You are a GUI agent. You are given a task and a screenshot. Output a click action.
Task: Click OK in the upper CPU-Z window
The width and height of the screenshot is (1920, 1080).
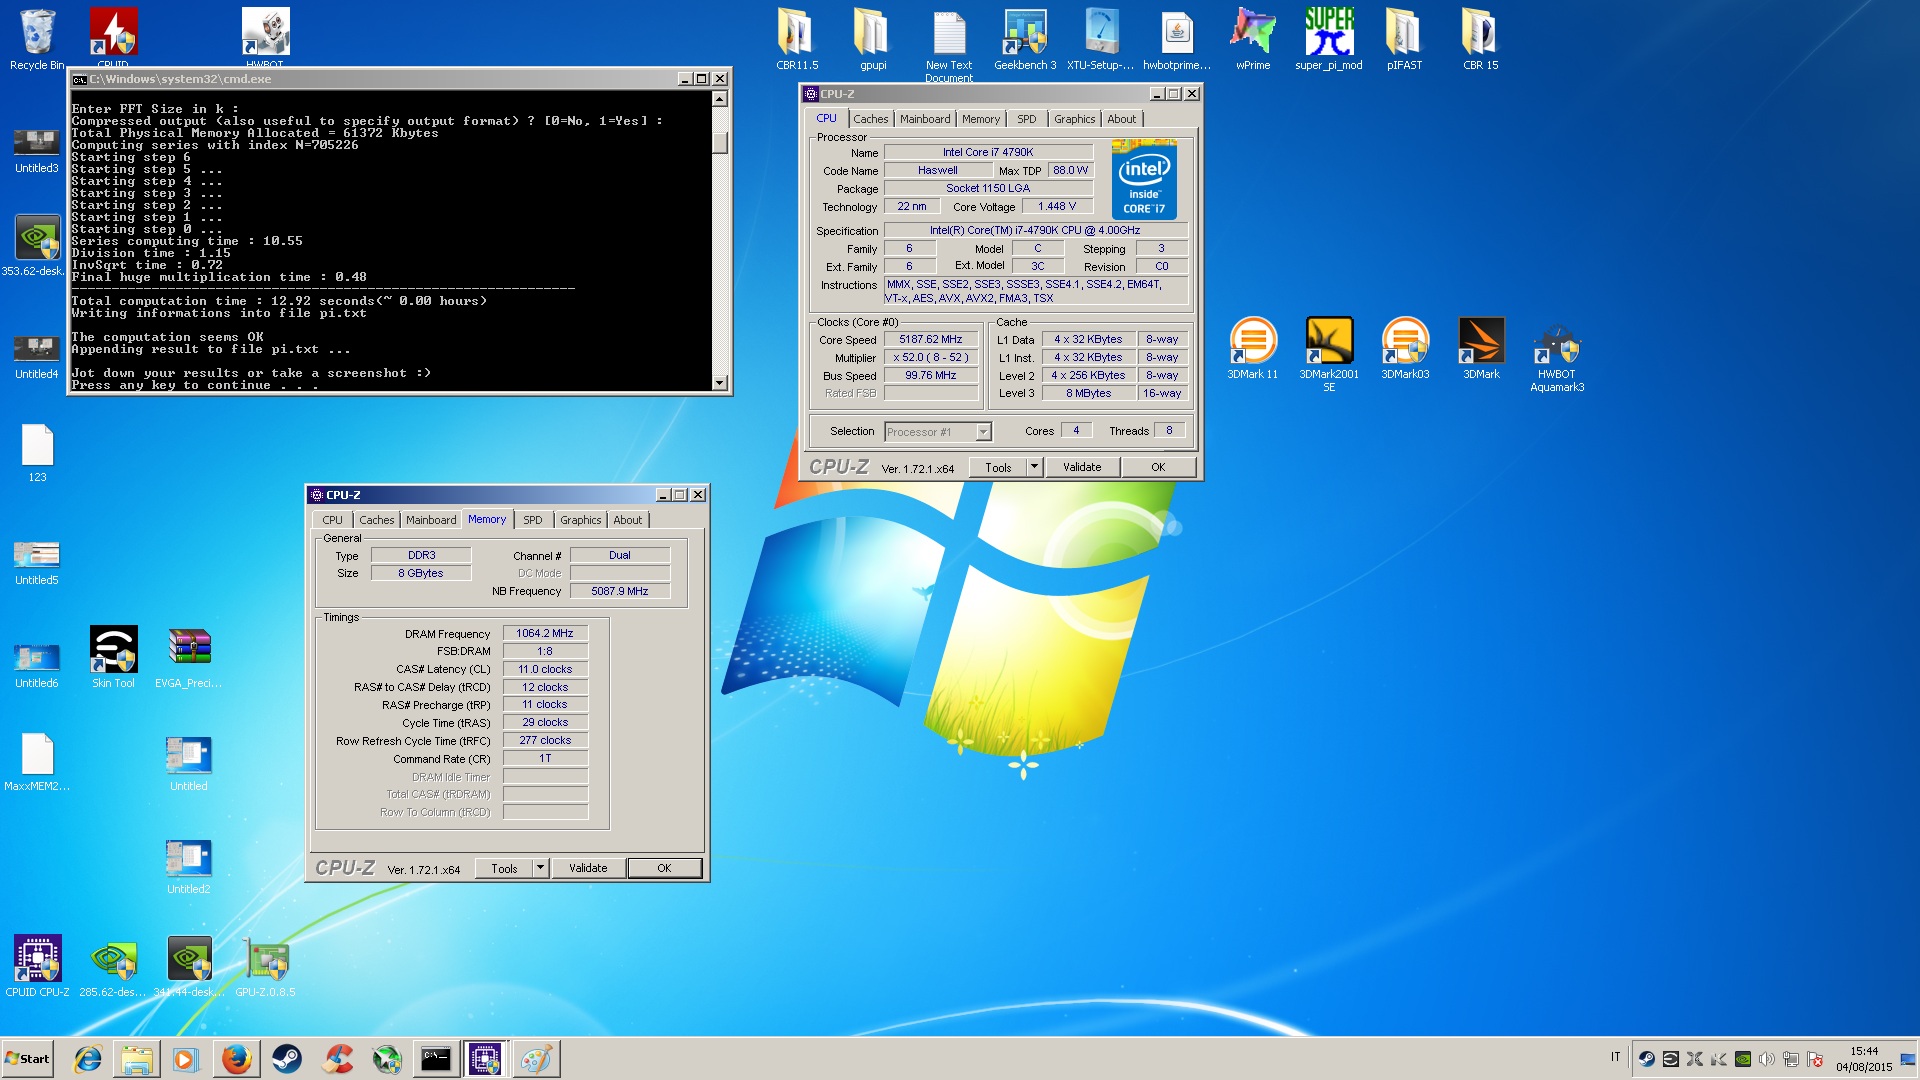(x=1158, y=467)
